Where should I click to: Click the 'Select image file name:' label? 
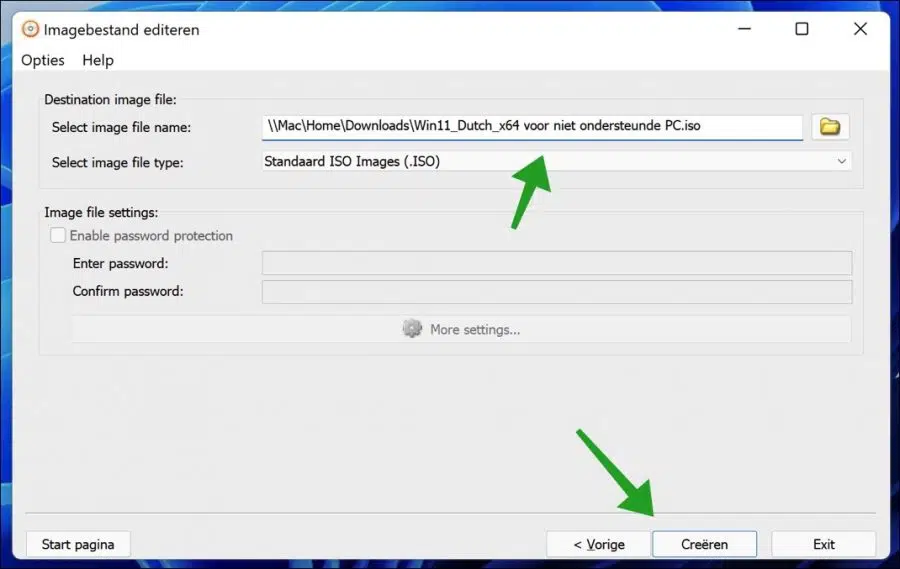pos(121,127)
